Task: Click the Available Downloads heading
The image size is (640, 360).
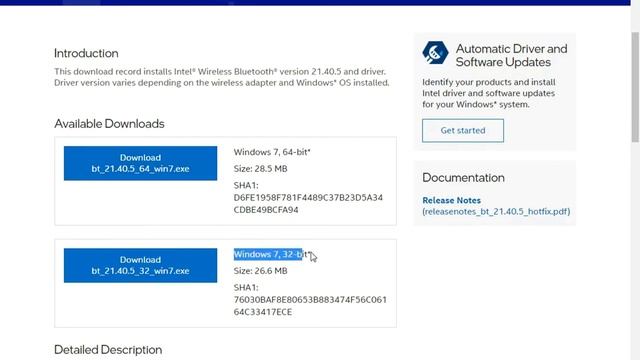Action: (x=109, y=124)
